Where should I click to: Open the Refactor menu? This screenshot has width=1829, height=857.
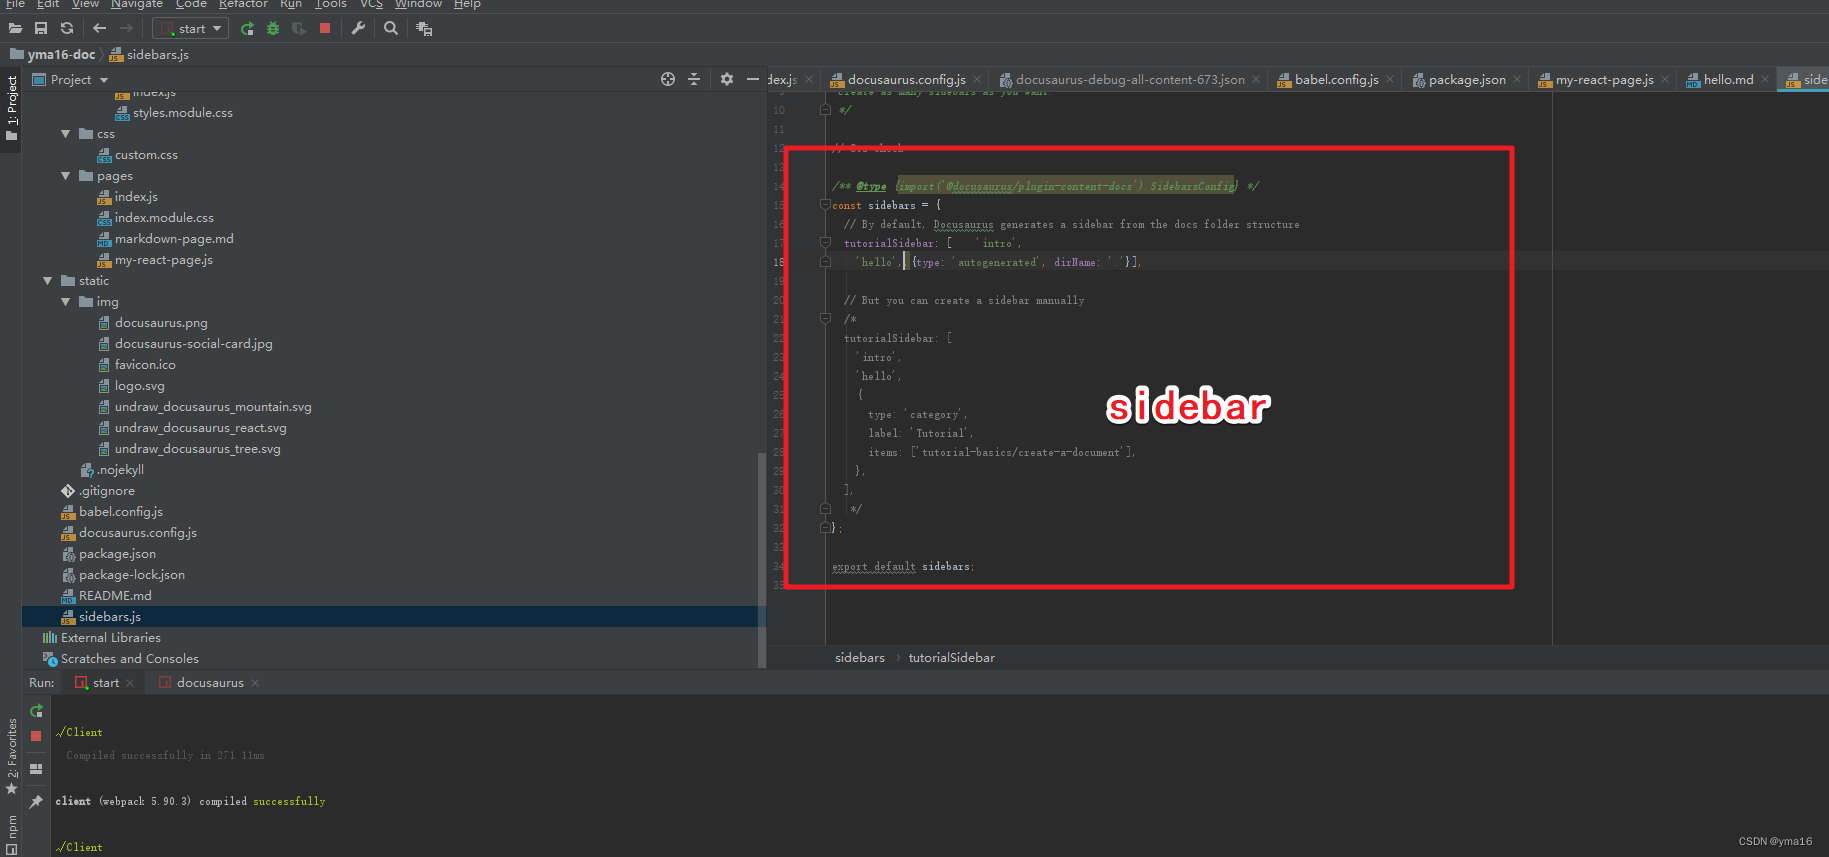click(243, 4)
